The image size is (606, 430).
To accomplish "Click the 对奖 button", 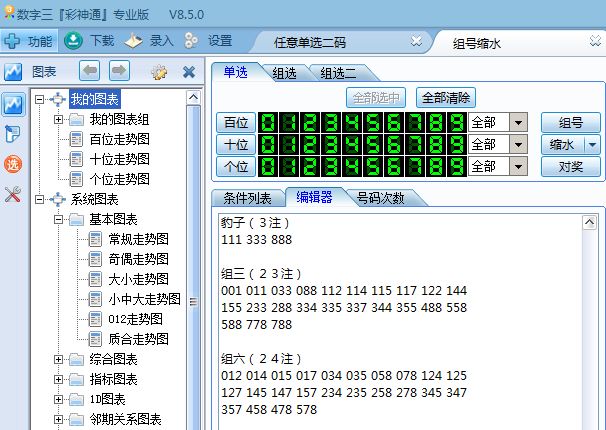I will [x=570, y=166].
